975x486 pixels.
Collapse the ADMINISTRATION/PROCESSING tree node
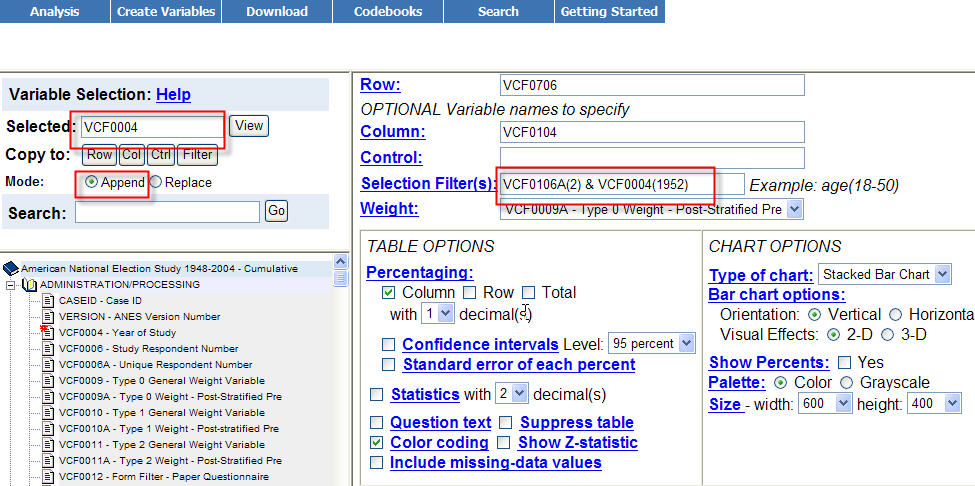point(11,285)
